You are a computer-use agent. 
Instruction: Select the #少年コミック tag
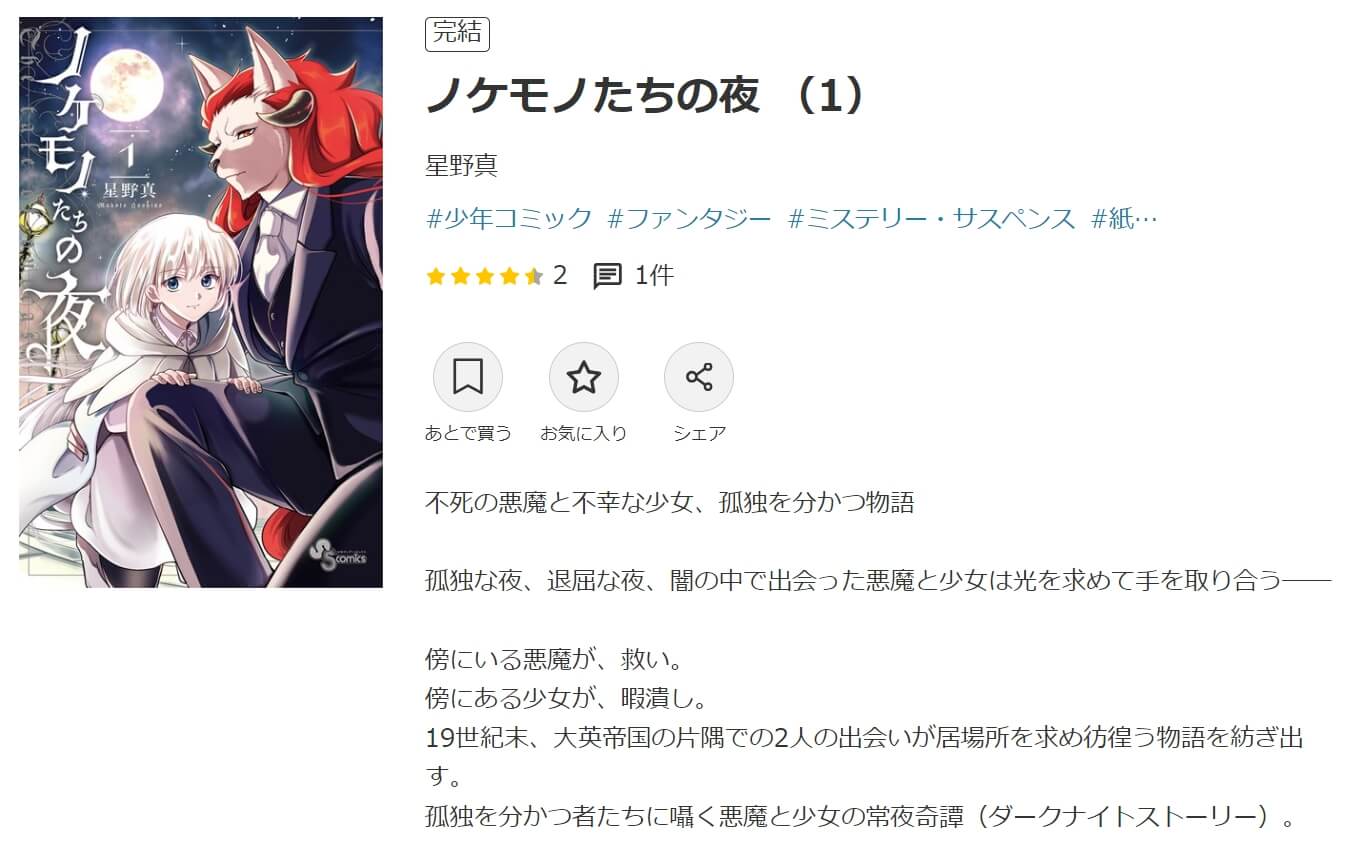click(x=509, y=219)
